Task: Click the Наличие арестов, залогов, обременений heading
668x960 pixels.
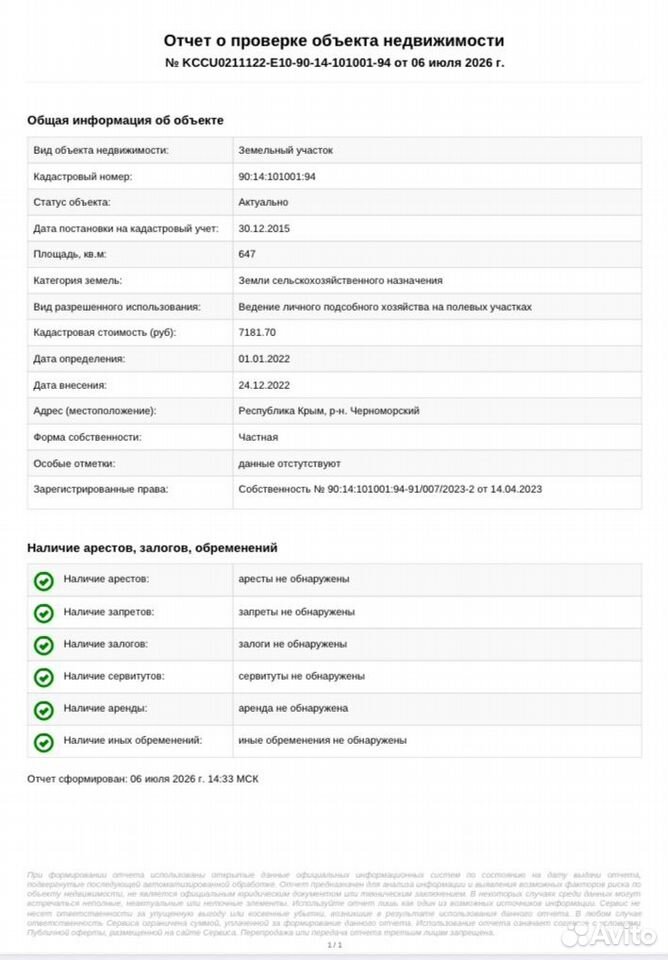Action: (152, 548)
